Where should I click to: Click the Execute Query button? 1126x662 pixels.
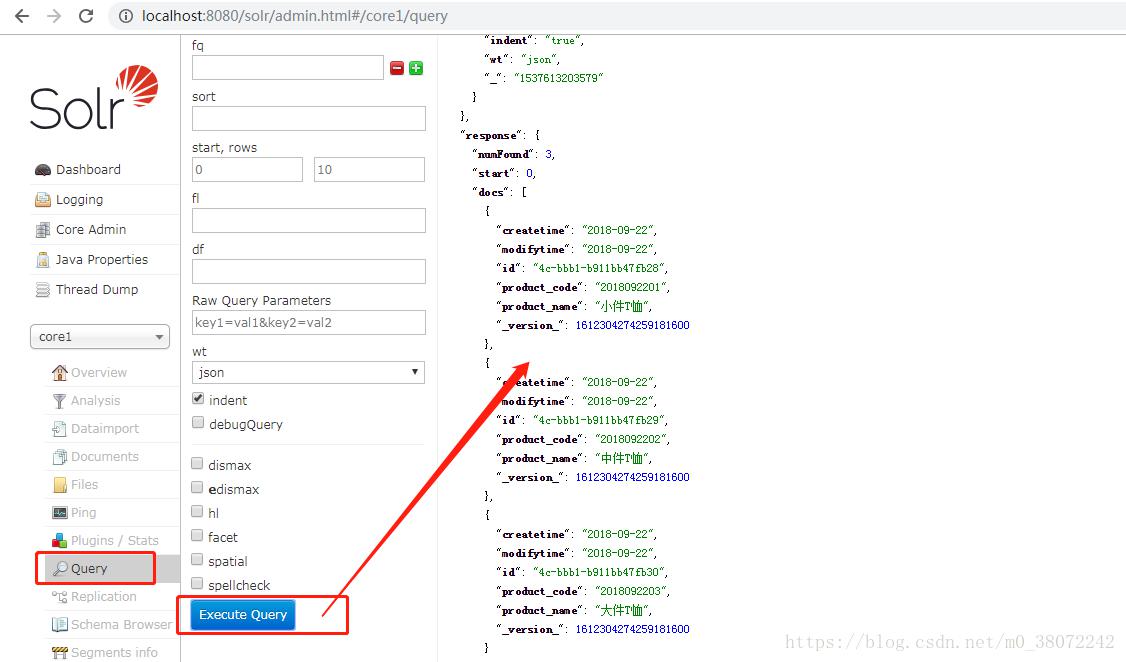pos(243,614)
